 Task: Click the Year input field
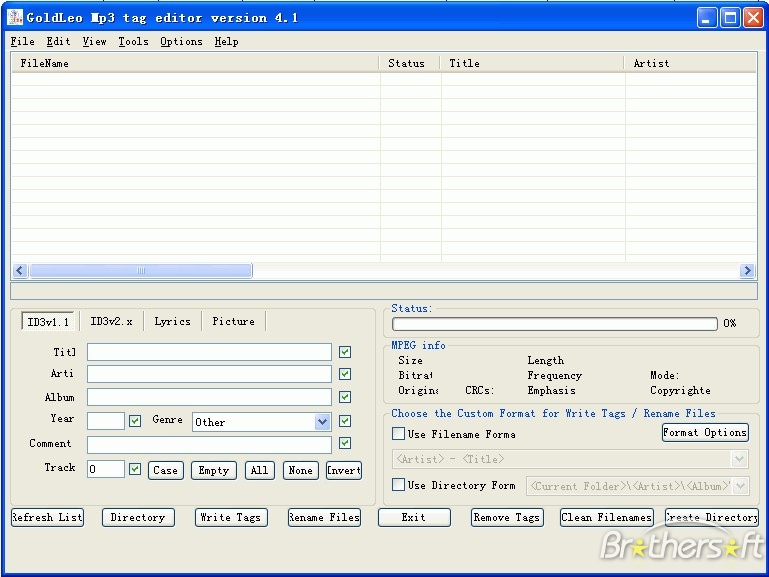tap(106, 421)
